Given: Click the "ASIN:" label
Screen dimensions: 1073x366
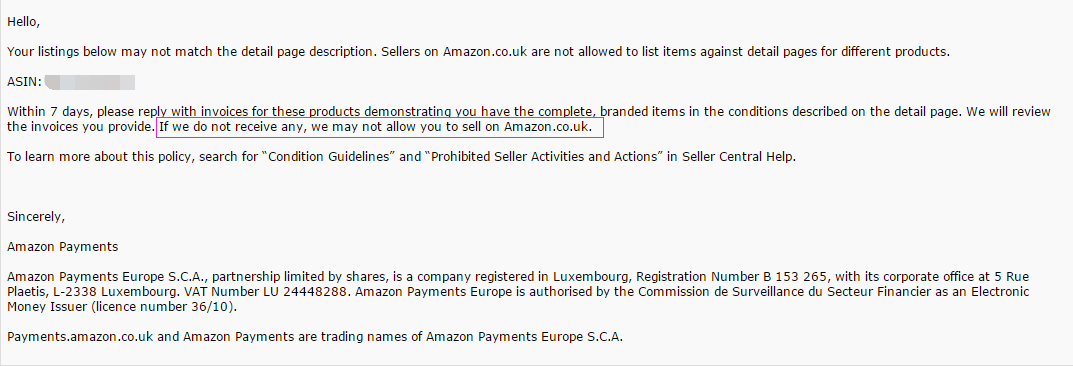Looking at the screenshot, I should [x=25, y=83].
